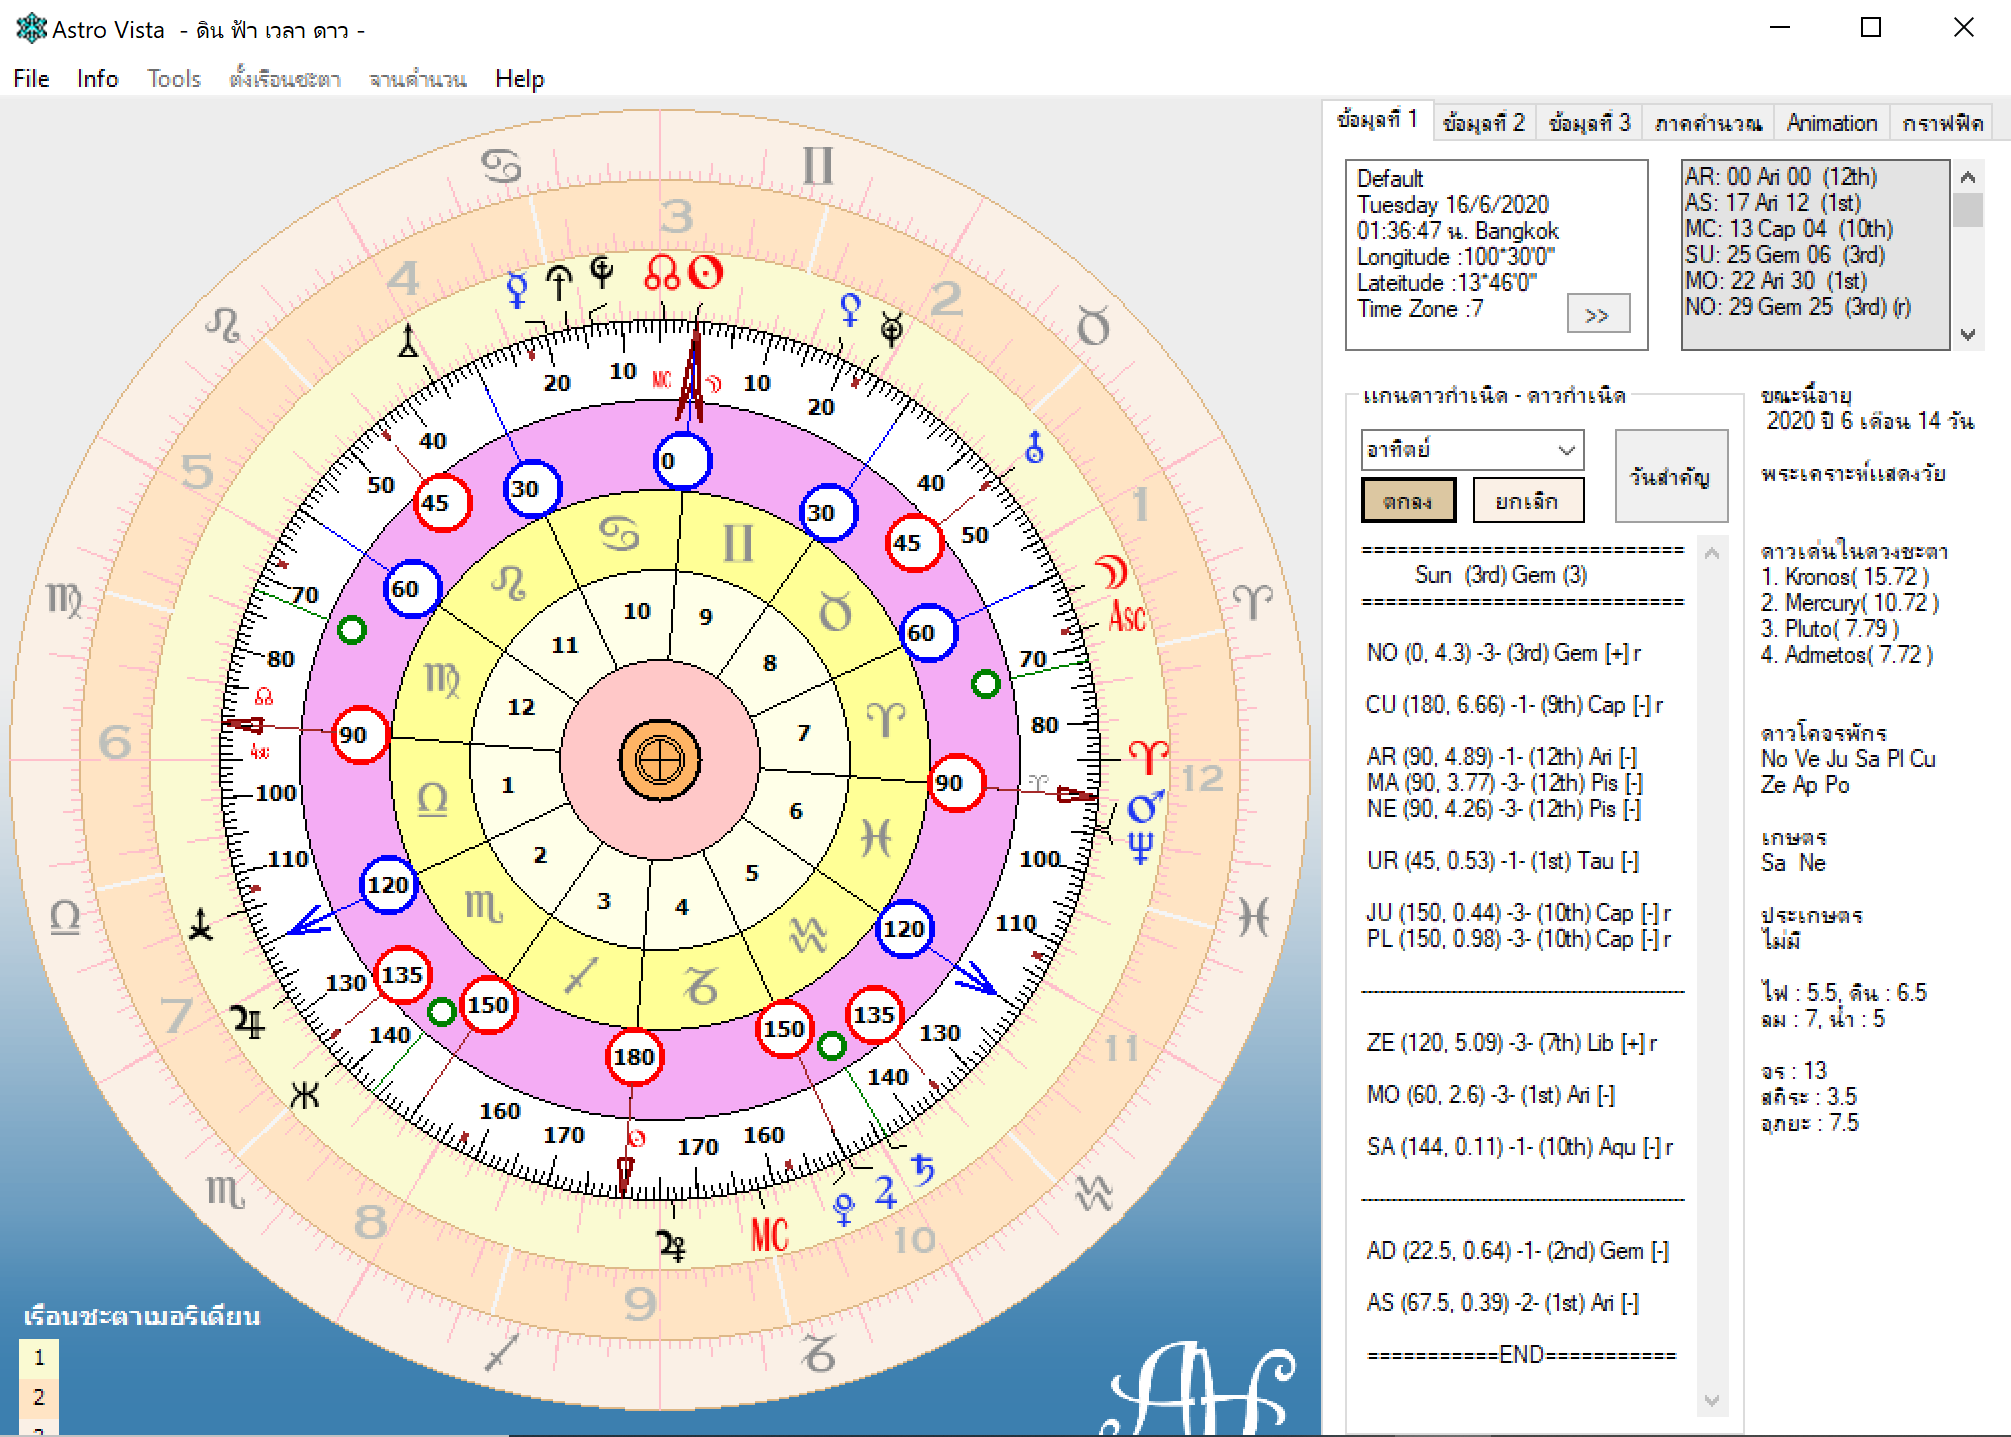2011x1437 pixels.
Task: Switch to ข้อมูลที่ 2 tab
Action: pyautogui.click(x=1483, y=123)
